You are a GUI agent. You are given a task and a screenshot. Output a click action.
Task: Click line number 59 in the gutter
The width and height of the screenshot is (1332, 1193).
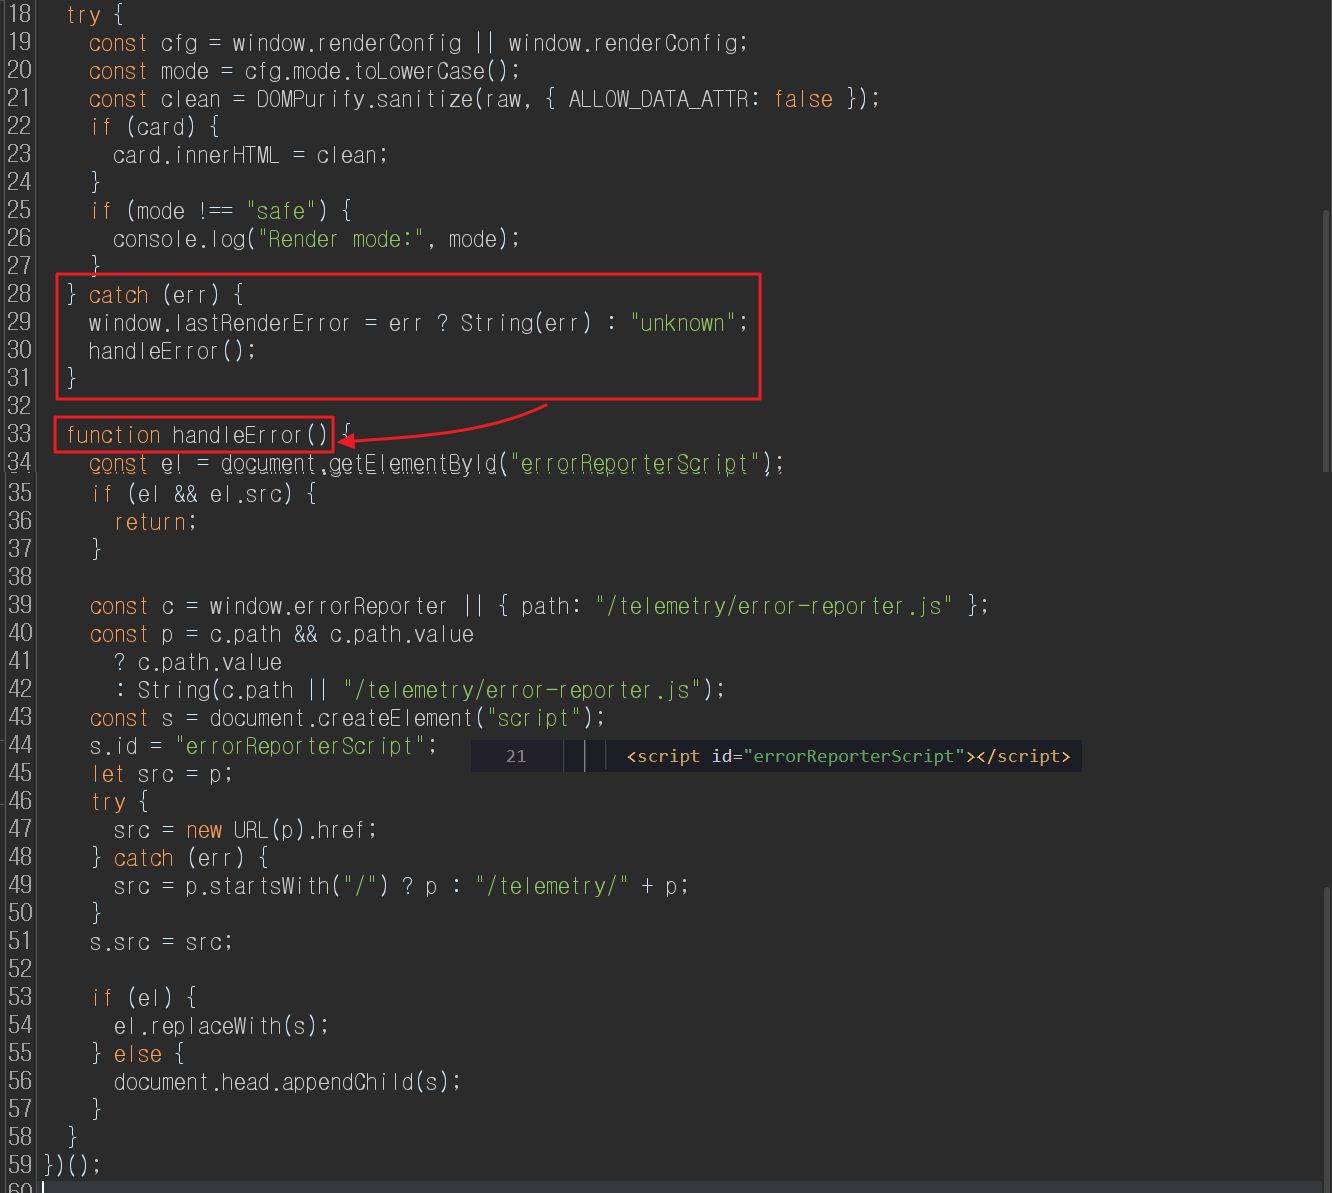coord(20,1165)
